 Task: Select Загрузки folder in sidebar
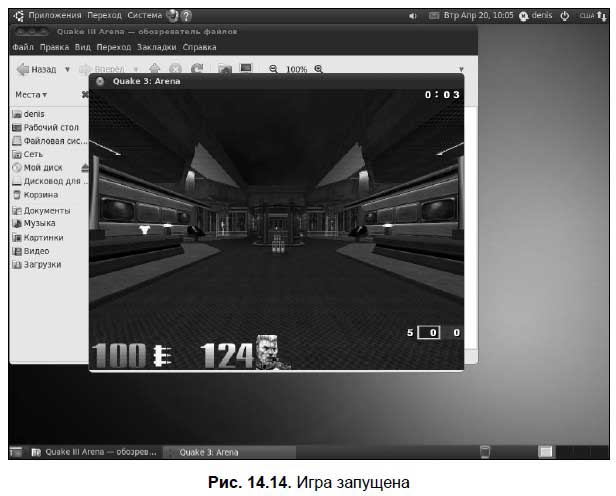pos(42,265)
